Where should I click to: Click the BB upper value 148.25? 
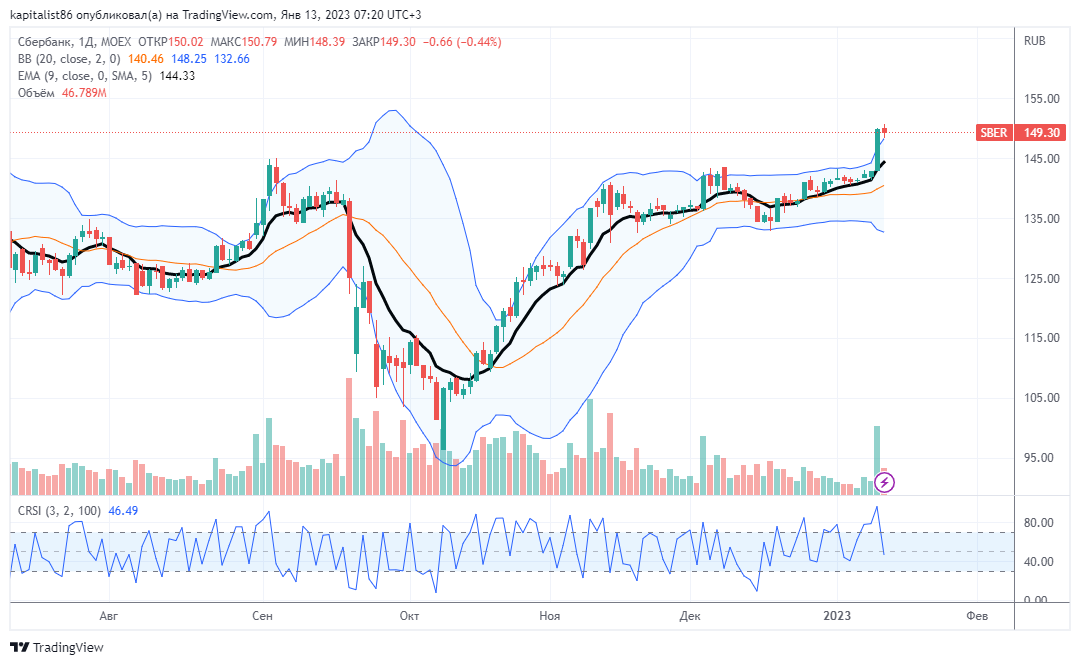(189, 59)
